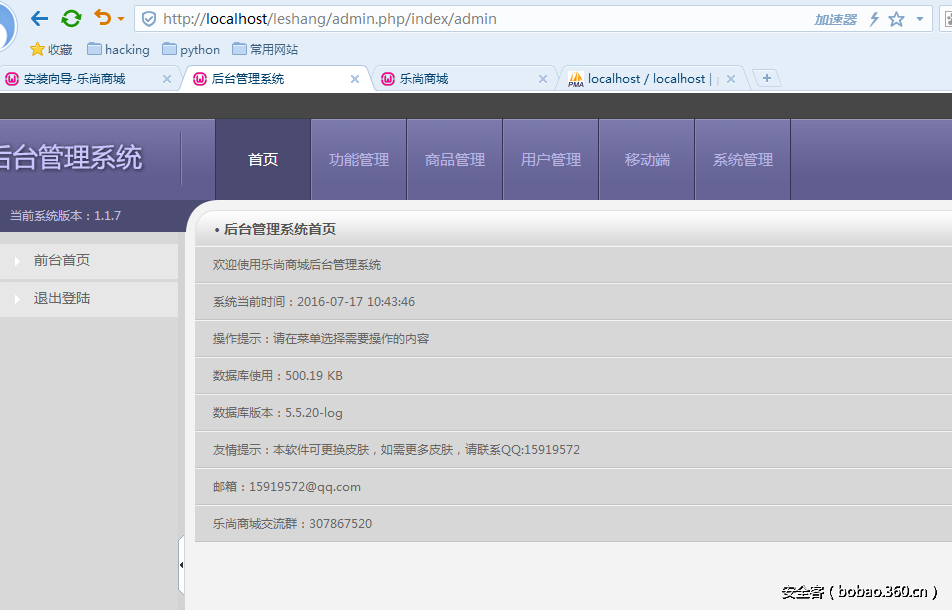Open dropdown arrow next to undo icon
This screenshot has width=952, height=610.
pos(121,19)
